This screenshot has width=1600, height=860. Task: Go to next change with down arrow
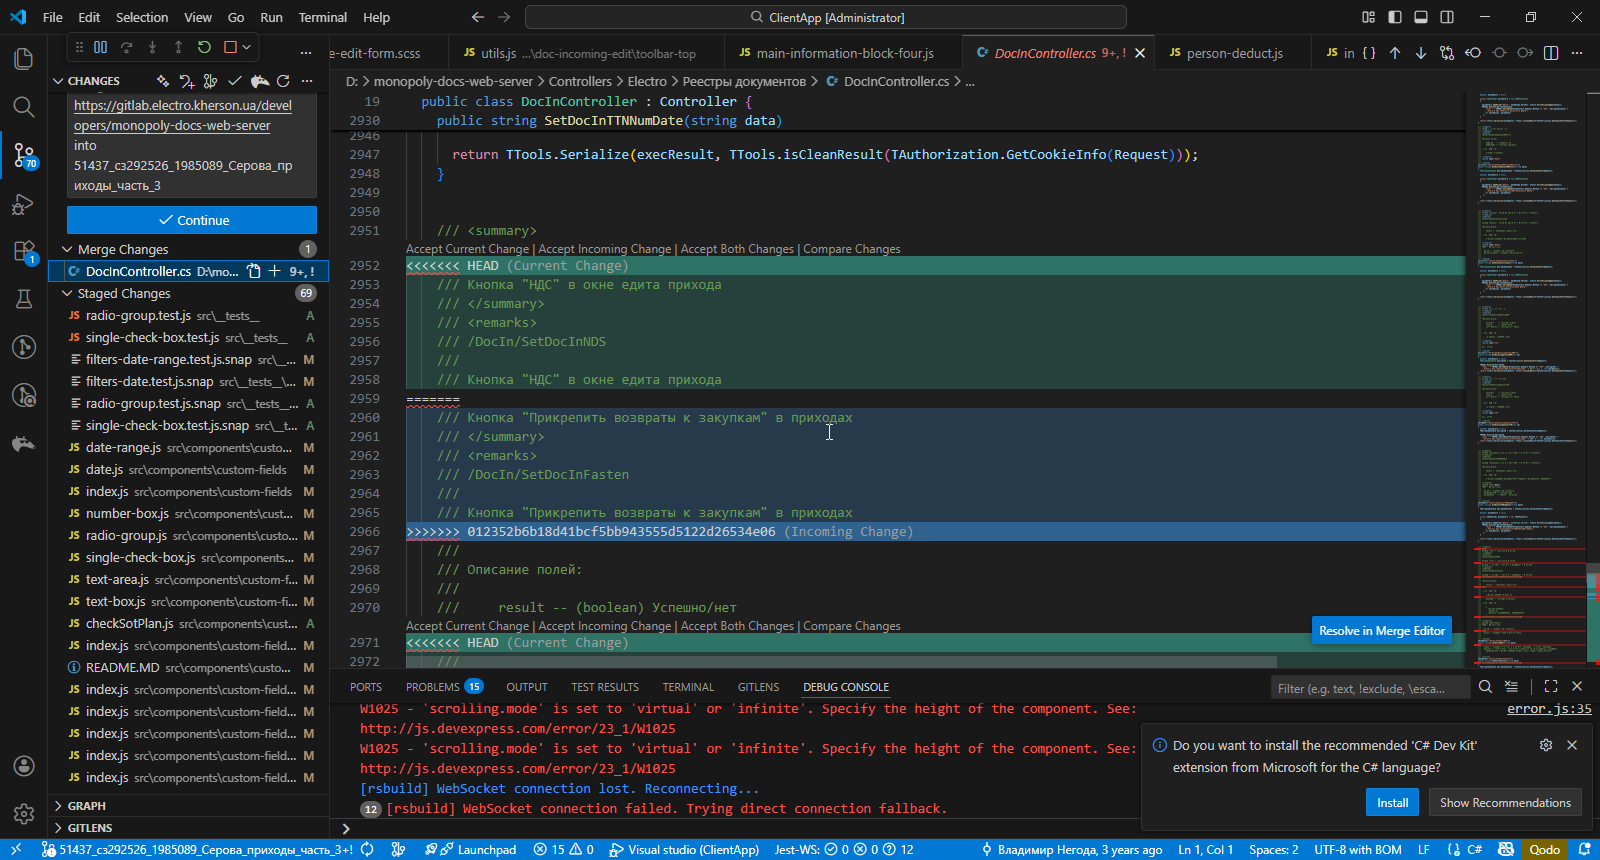1421,53
